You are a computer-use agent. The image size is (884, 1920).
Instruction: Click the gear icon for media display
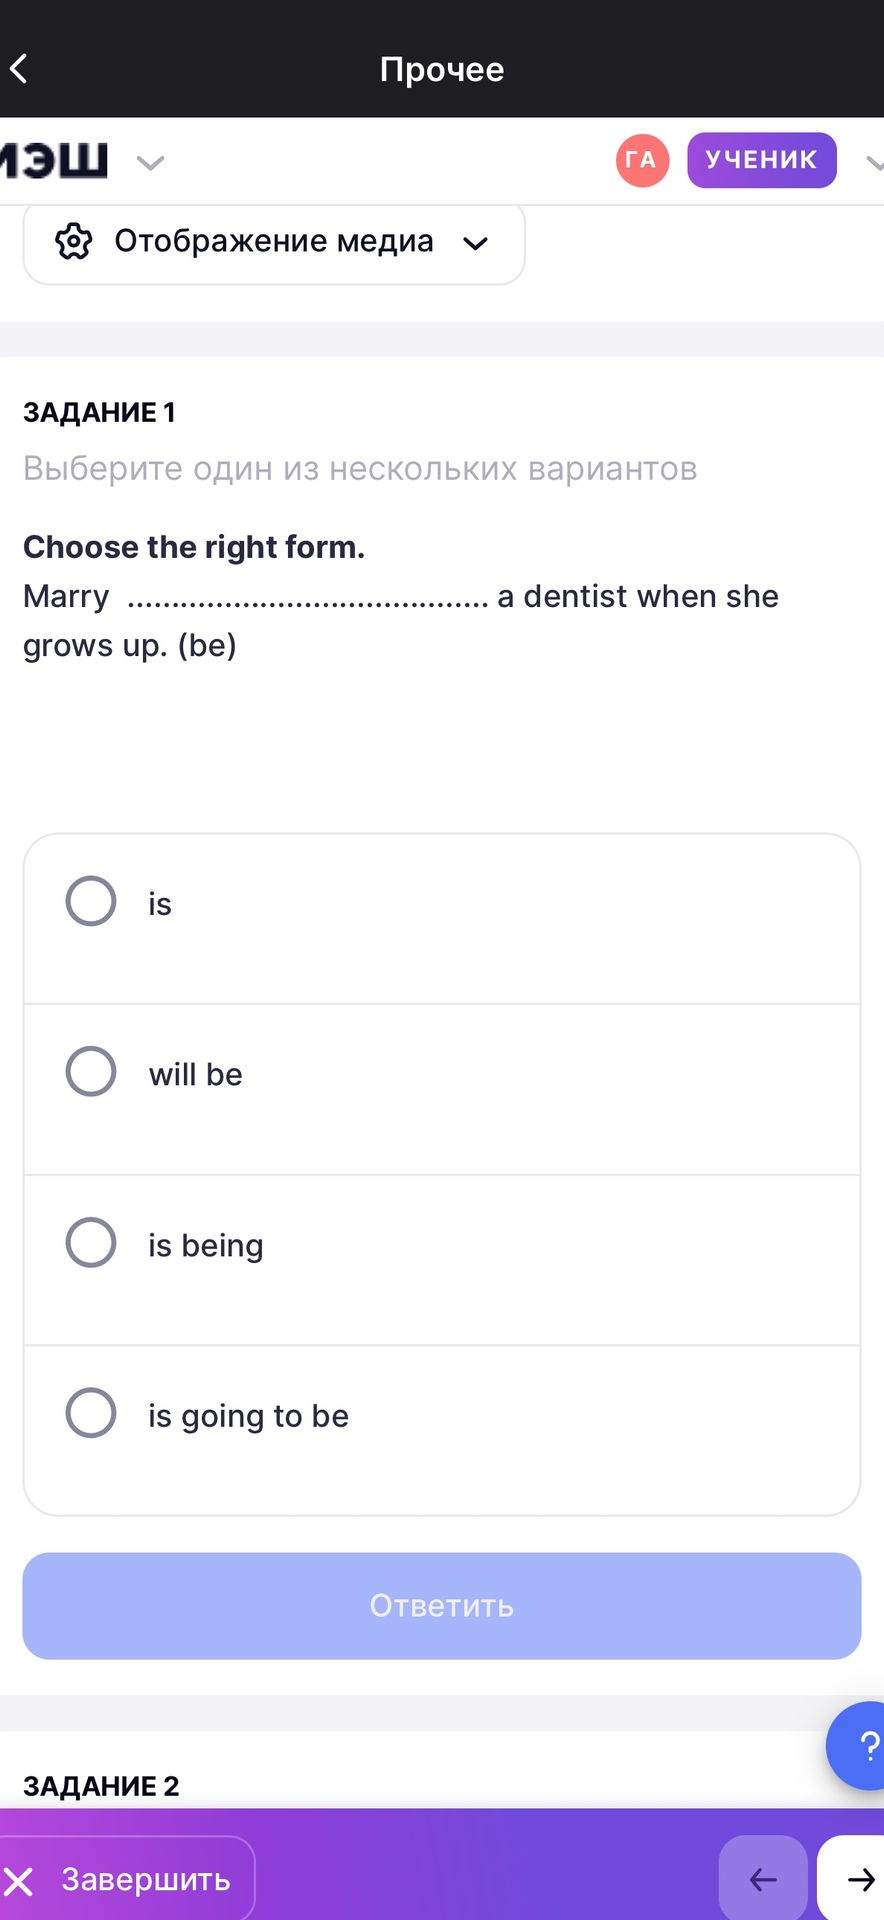[x=74, y=241]
